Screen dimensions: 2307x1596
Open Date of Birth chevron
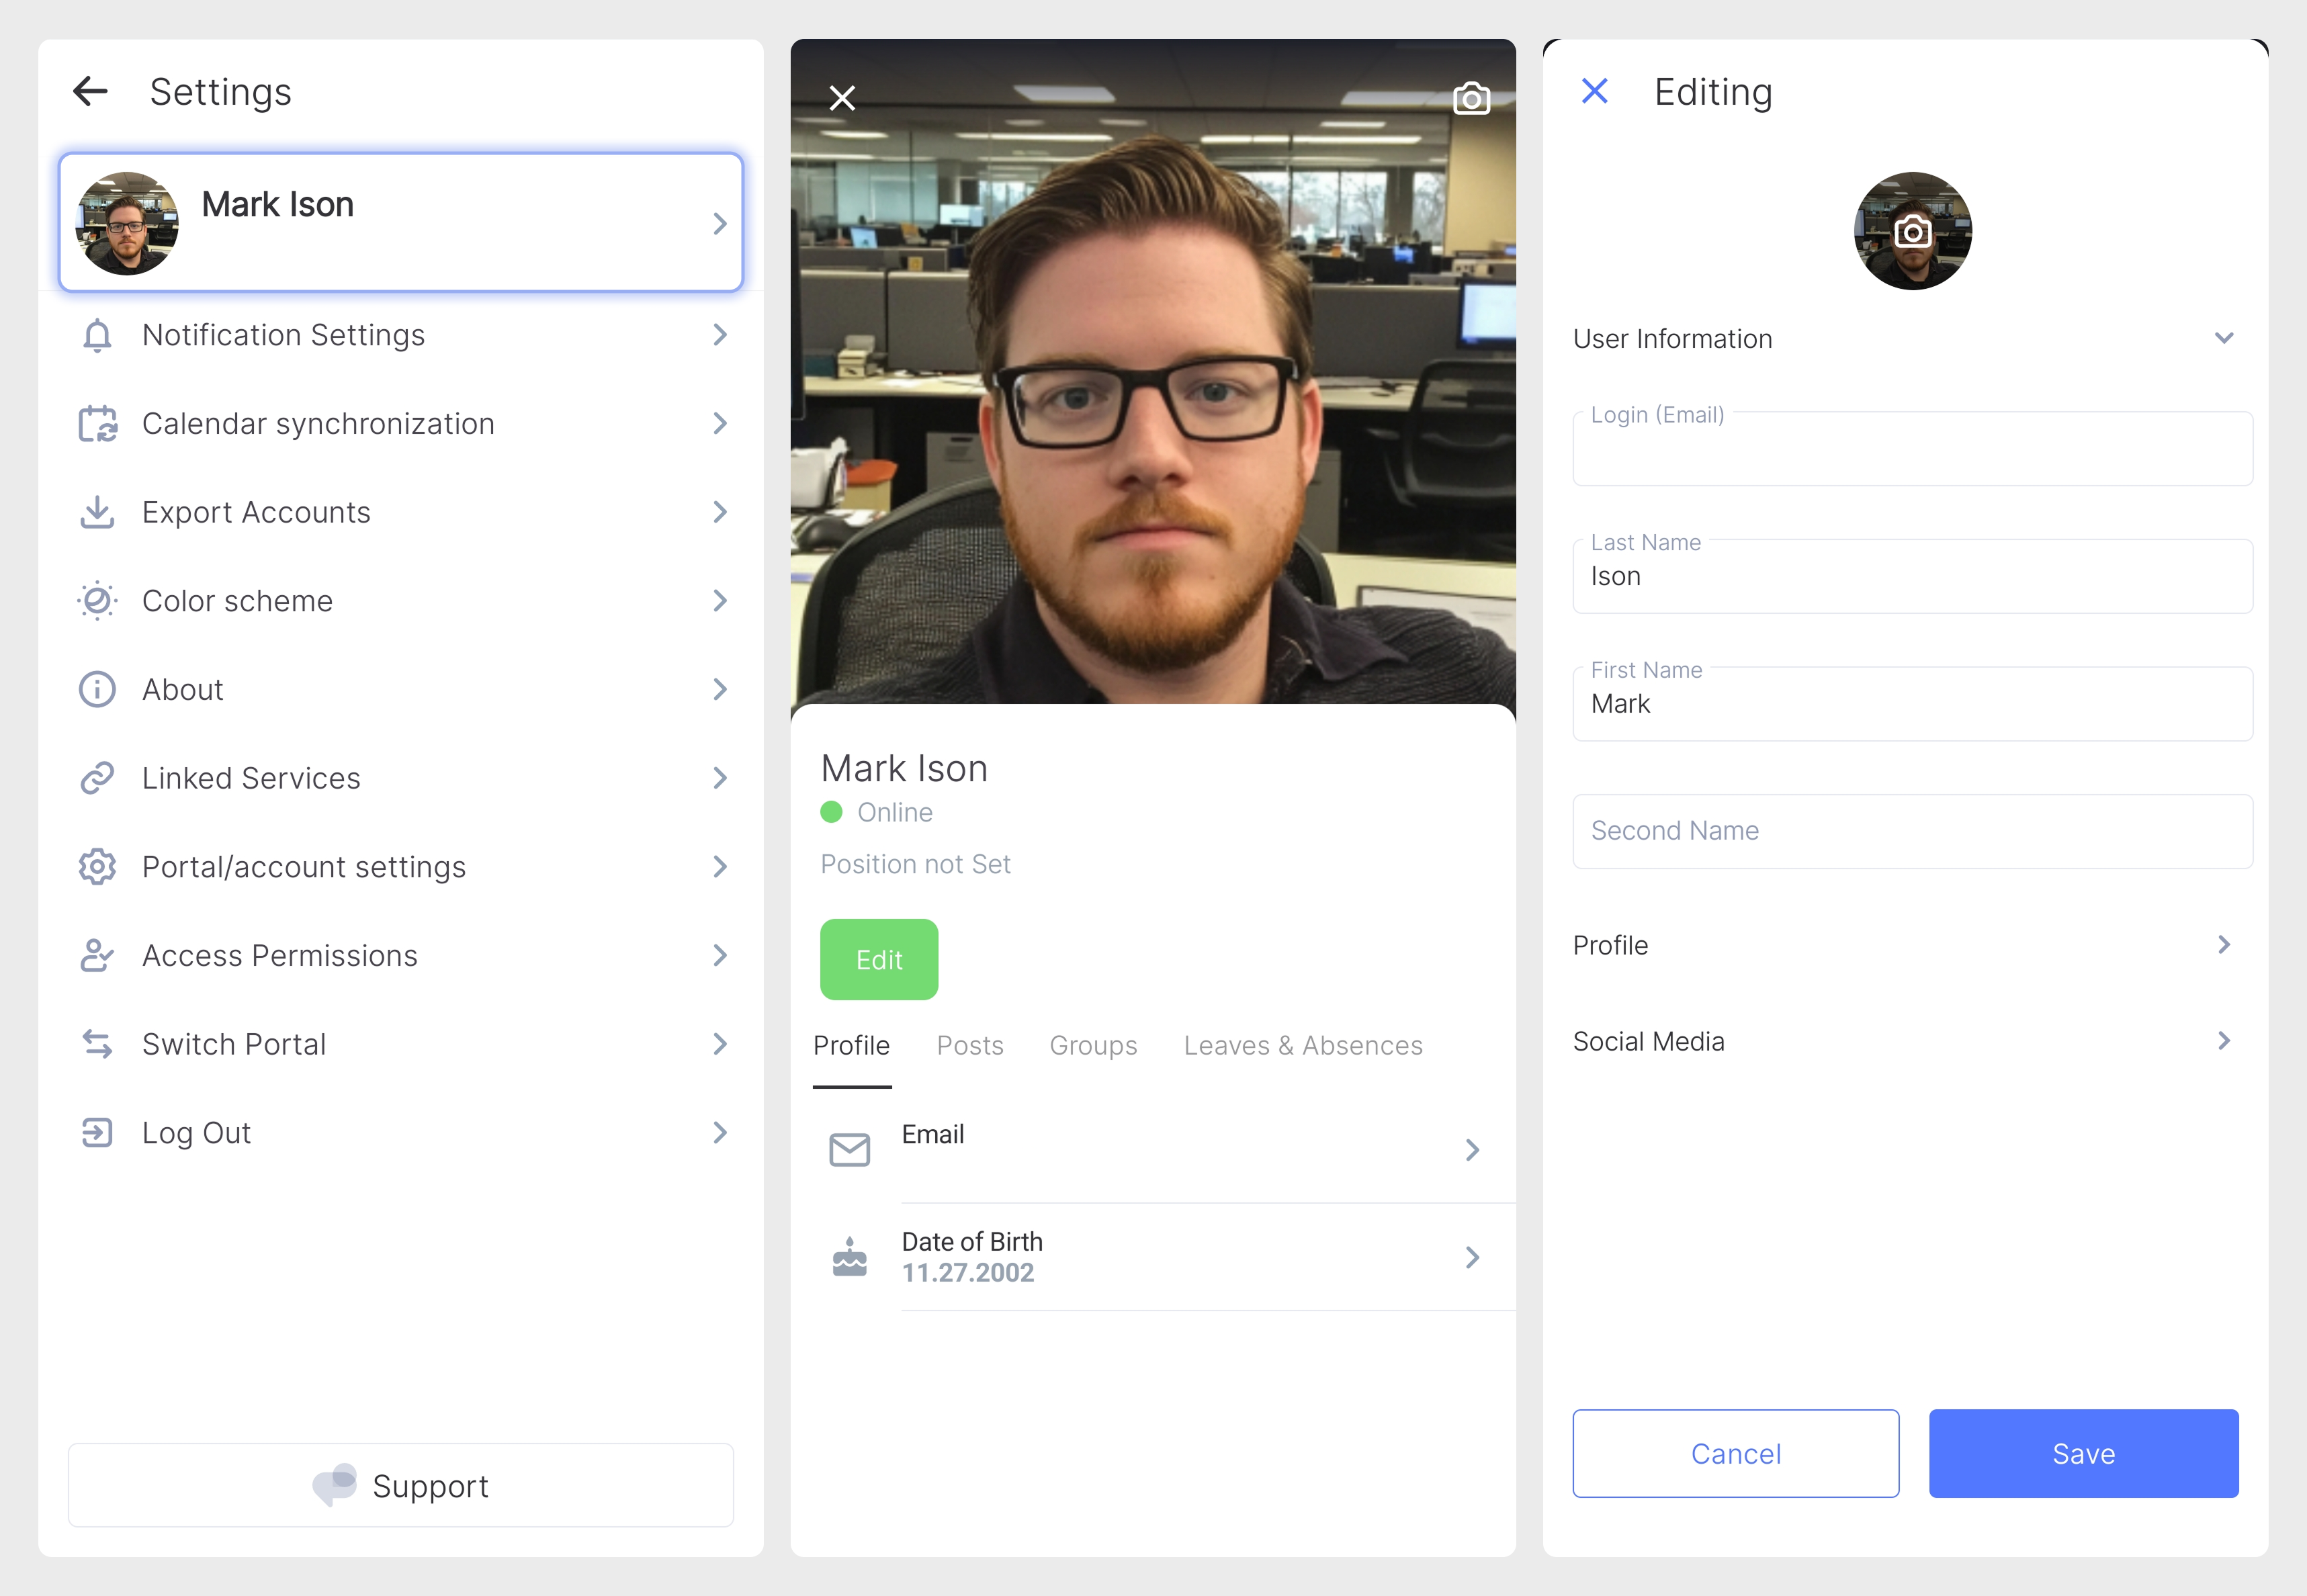[1472, 1257]
